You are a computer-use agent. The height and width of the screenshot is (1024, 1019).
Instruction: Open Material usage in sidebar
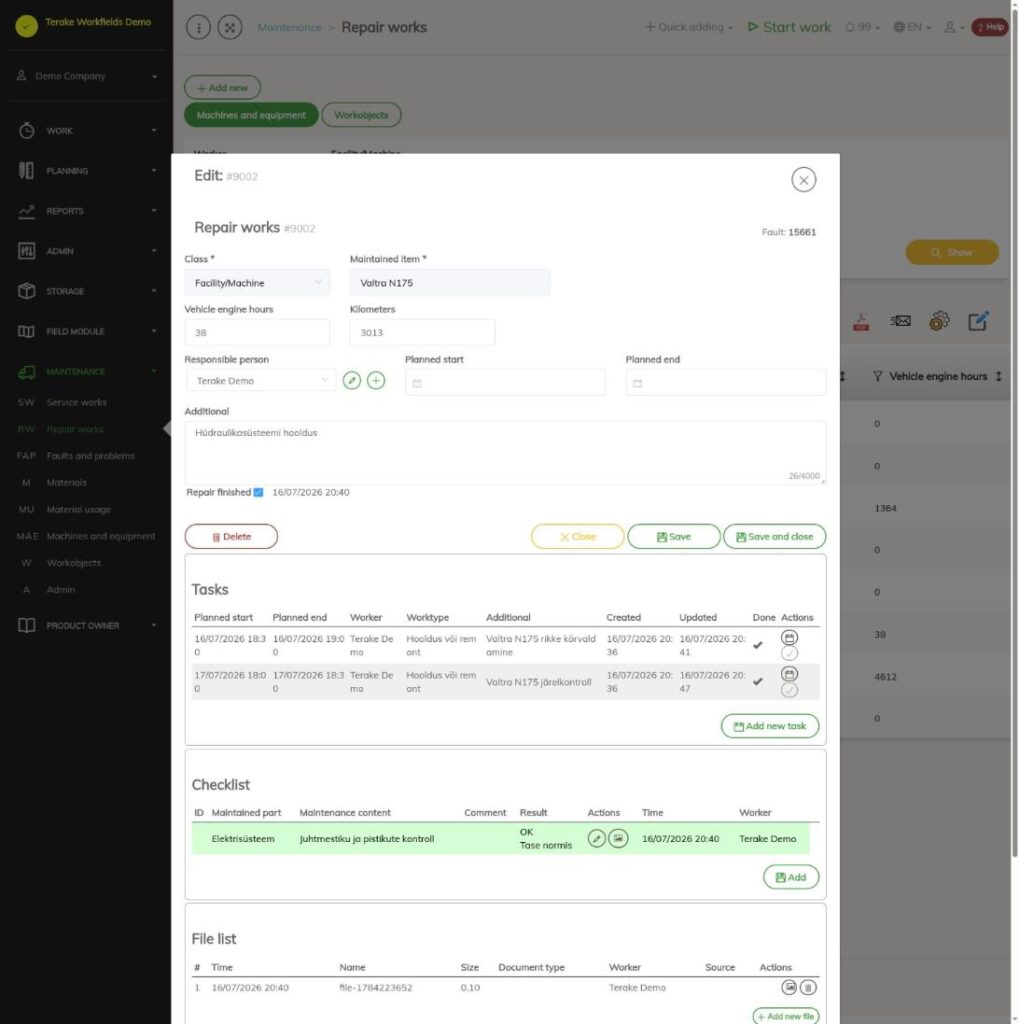[x=78, y=509]
